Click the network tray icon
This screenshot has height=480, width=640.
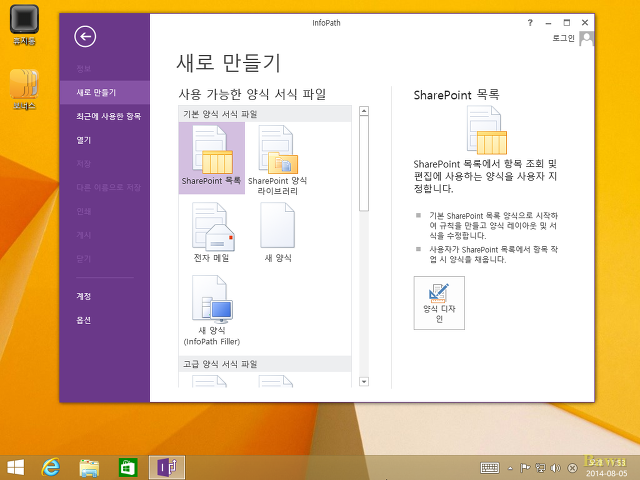click(540, 468)
